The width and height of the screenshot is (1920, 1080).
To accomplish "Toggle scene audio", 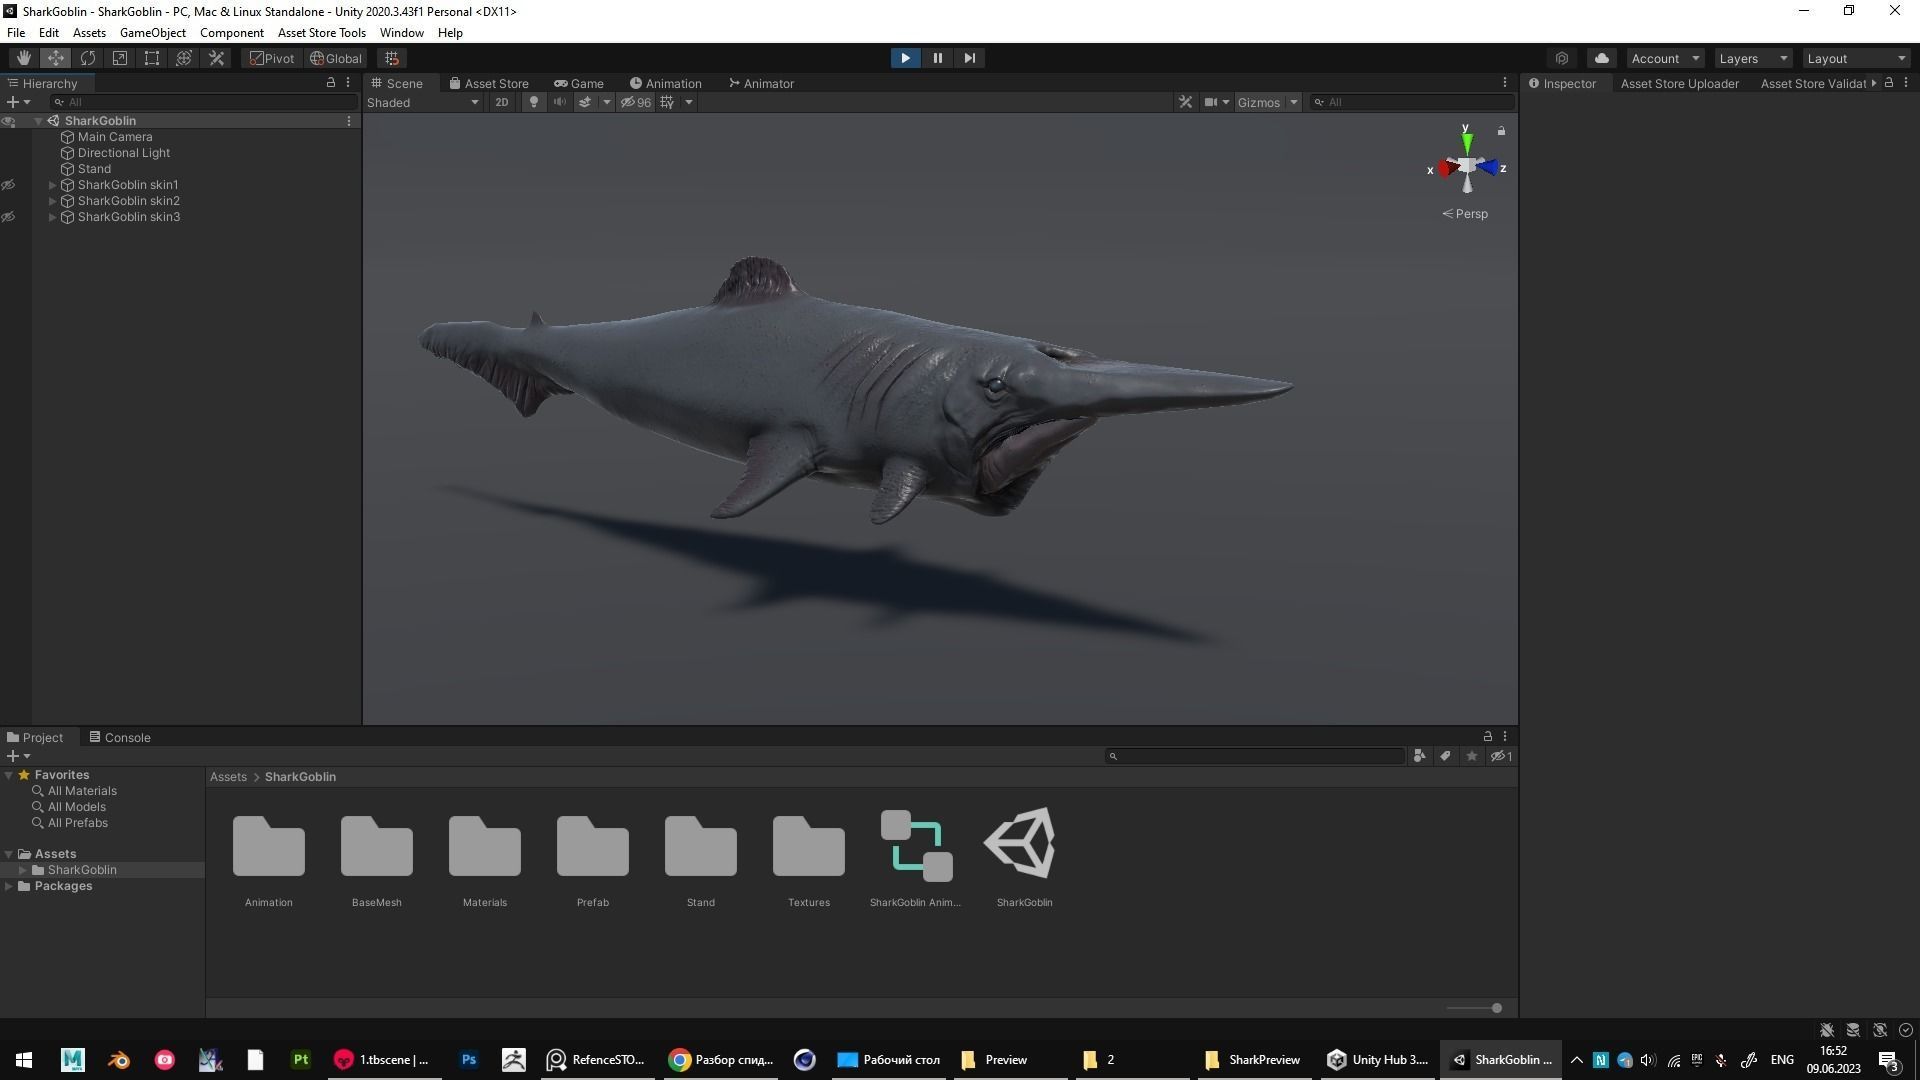I will click(560, 102).
